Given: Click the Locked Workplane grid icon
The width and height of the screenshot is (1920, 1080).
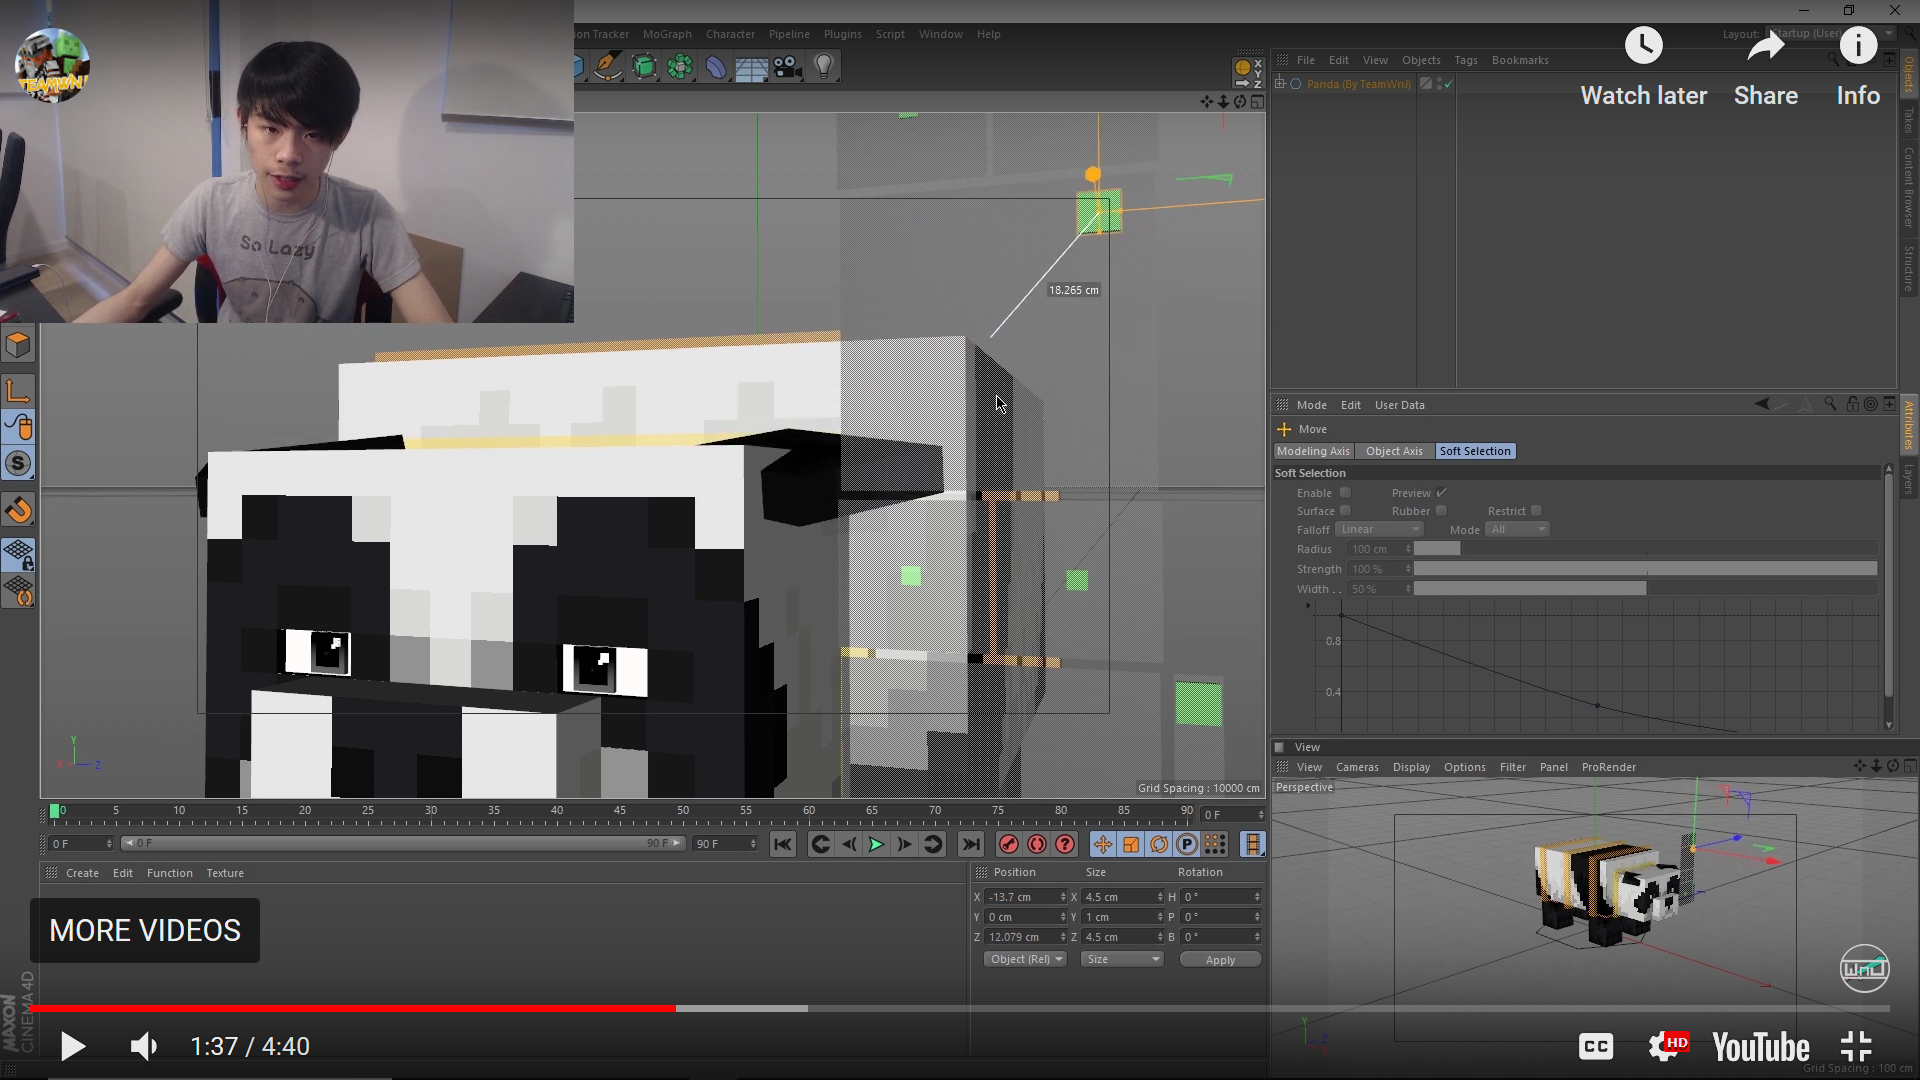Looking at the screenshot, I should pyautogui.click(x=18, y=555).
